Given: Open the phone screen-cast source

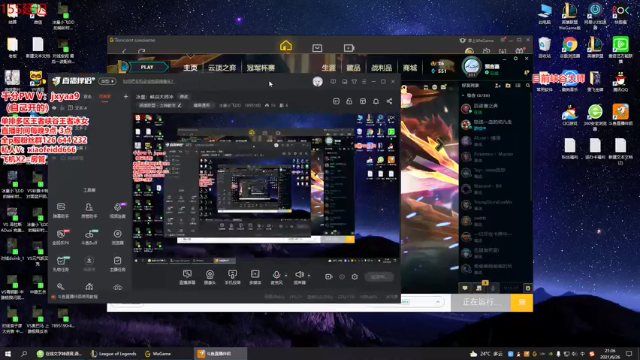Looking at the screenshot, I should point(232,277).
